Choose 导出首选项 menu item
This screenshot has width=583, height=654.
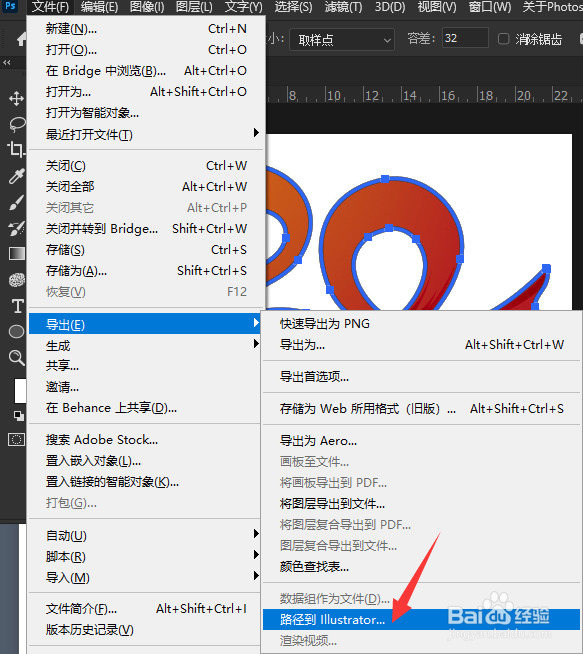[421, 377]
